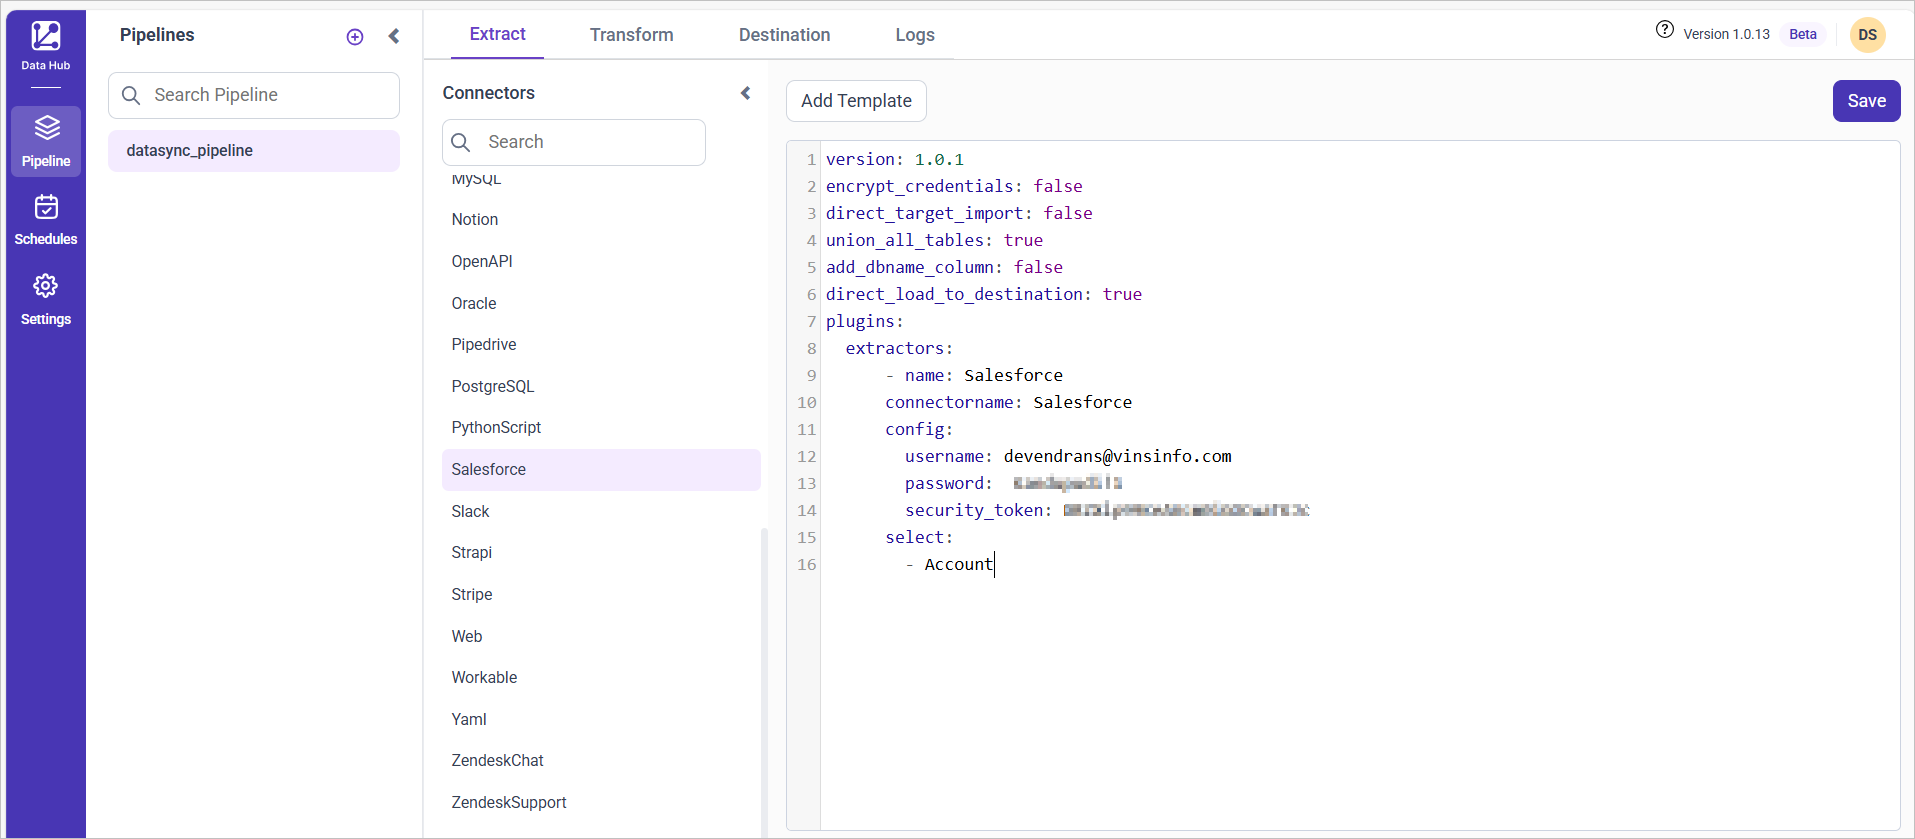Open the Schedules section in sidebar
Screen dimensions: 1915x839
pos(46,220)
